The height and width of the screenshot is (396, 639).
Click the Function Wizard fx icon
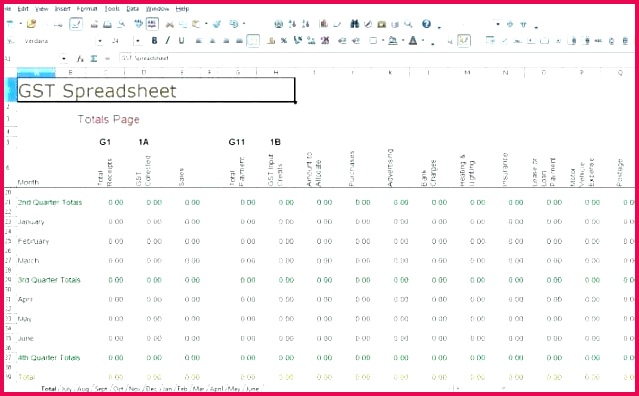pos(80,59)
